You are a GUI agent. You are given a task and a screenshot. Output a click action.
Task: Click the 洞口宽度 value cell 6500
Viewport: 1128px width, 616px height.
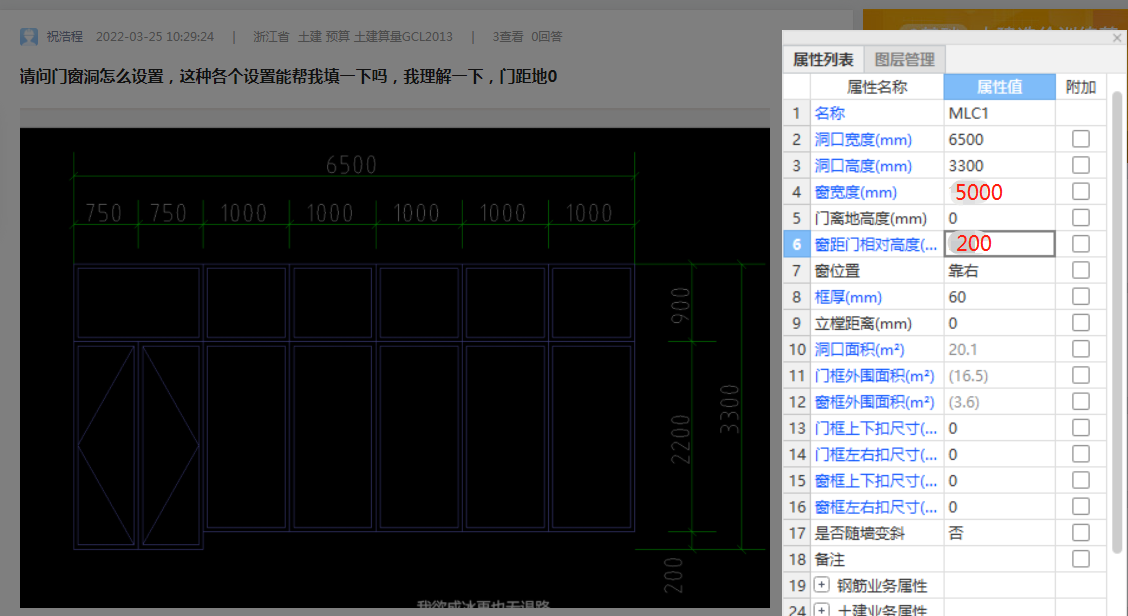[x=999, y=140]
